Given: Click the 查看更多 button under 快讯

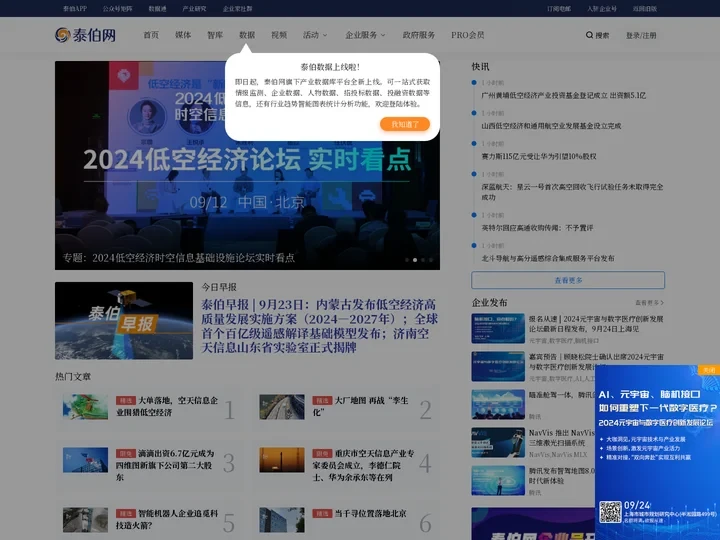Looking at the screenshot, I should (568, 280).
